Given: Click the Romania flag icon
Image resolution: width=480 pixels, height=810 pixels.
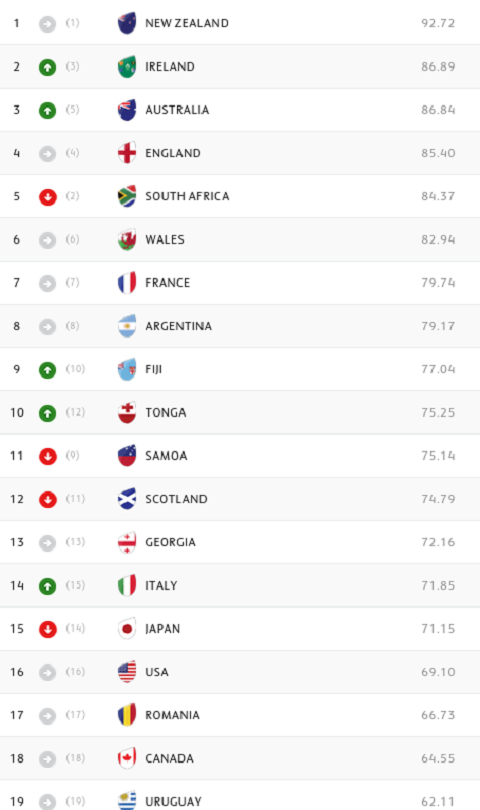Looking at the screenshot, I should pyautogui.click(x=127, y=715).
